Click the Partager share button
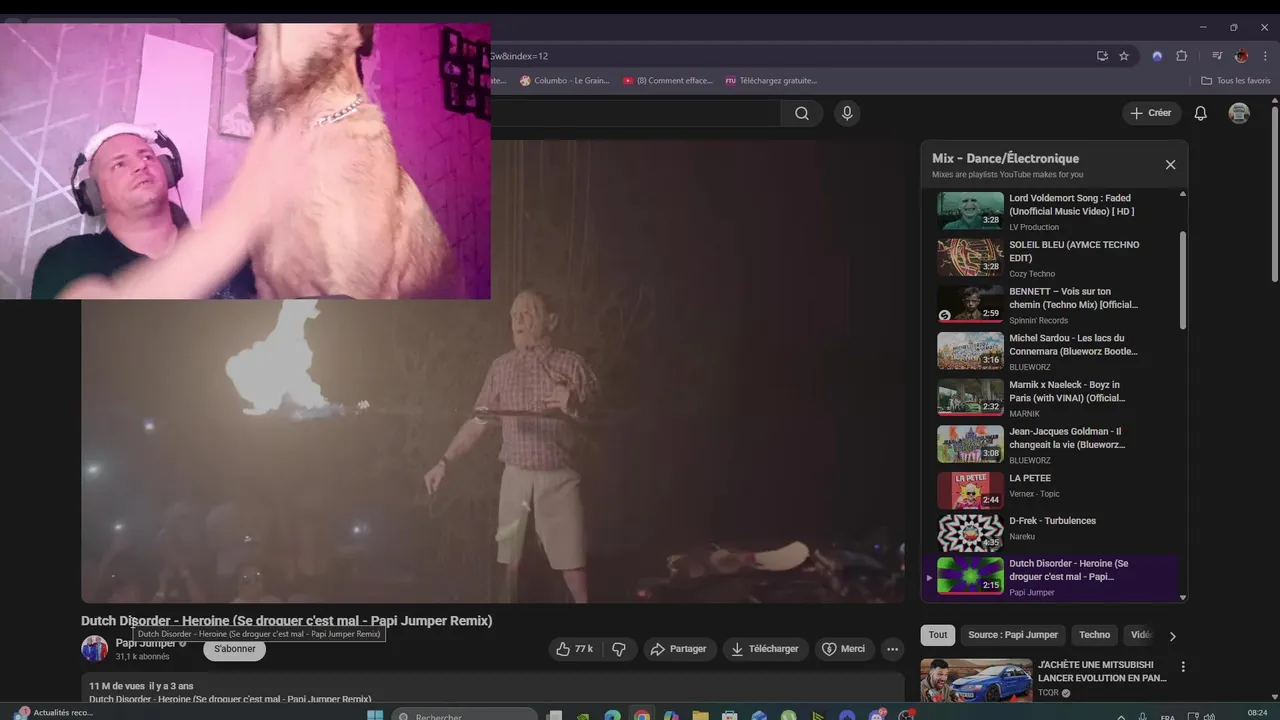 pos(679,649)
